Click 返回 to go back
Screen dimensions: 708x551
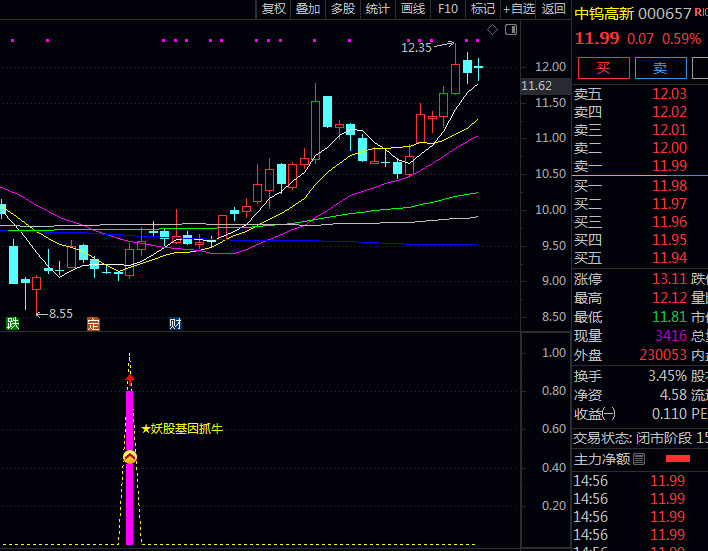(x=553, y=9)
